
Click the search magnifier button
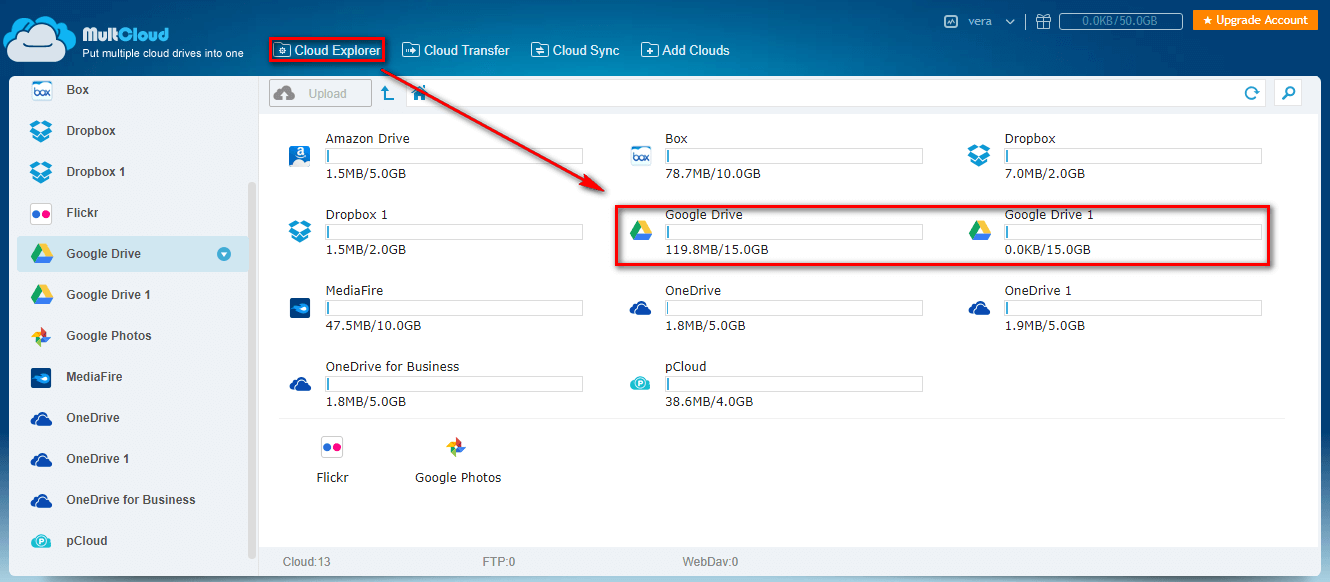point(1288,93)
